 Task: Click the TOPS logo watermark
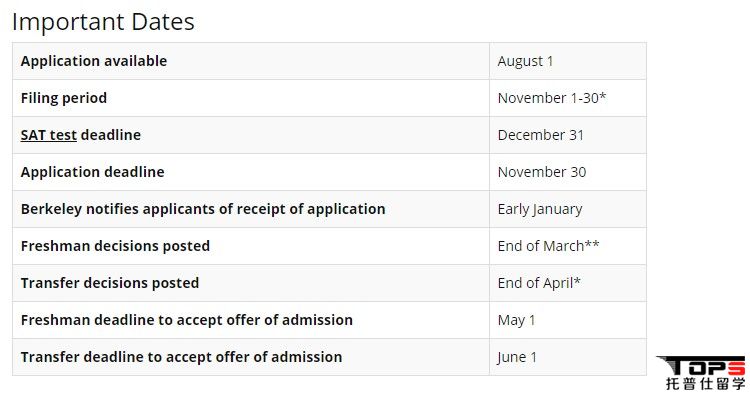tap(702, 372)
